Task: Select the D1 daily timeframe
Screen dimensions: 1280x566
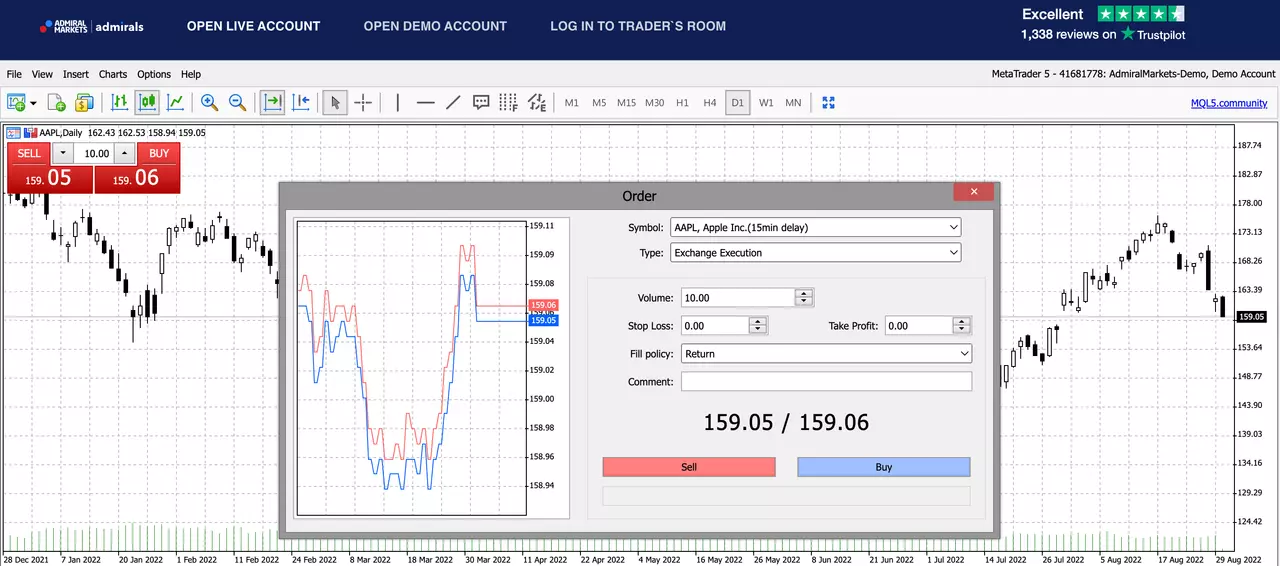Action: 738,103
